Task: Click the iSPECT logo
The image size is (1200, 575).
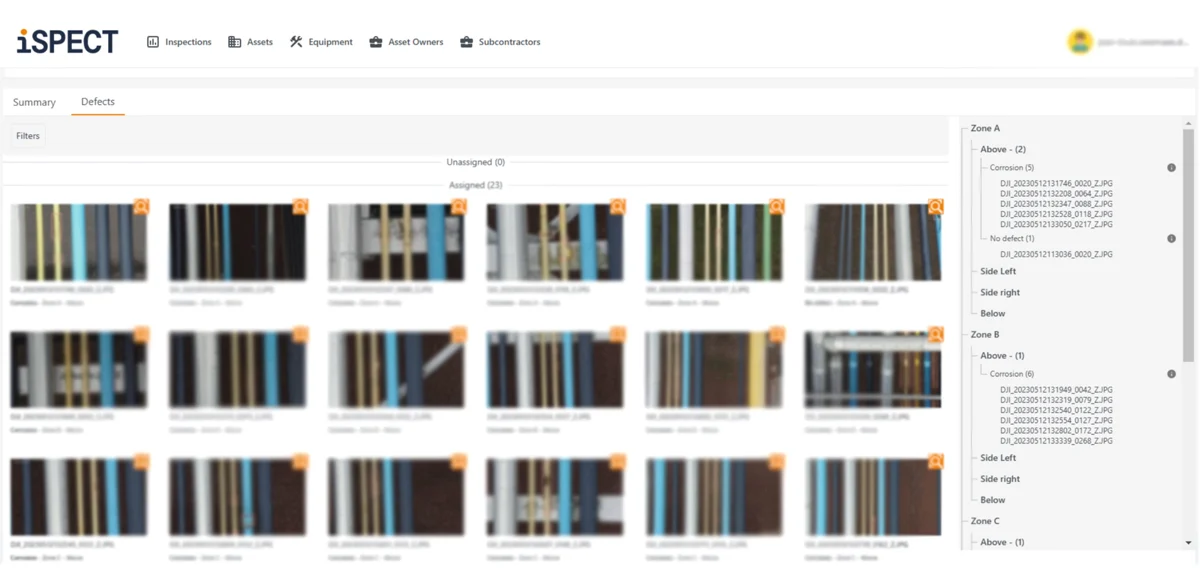Action: [67, 41]
